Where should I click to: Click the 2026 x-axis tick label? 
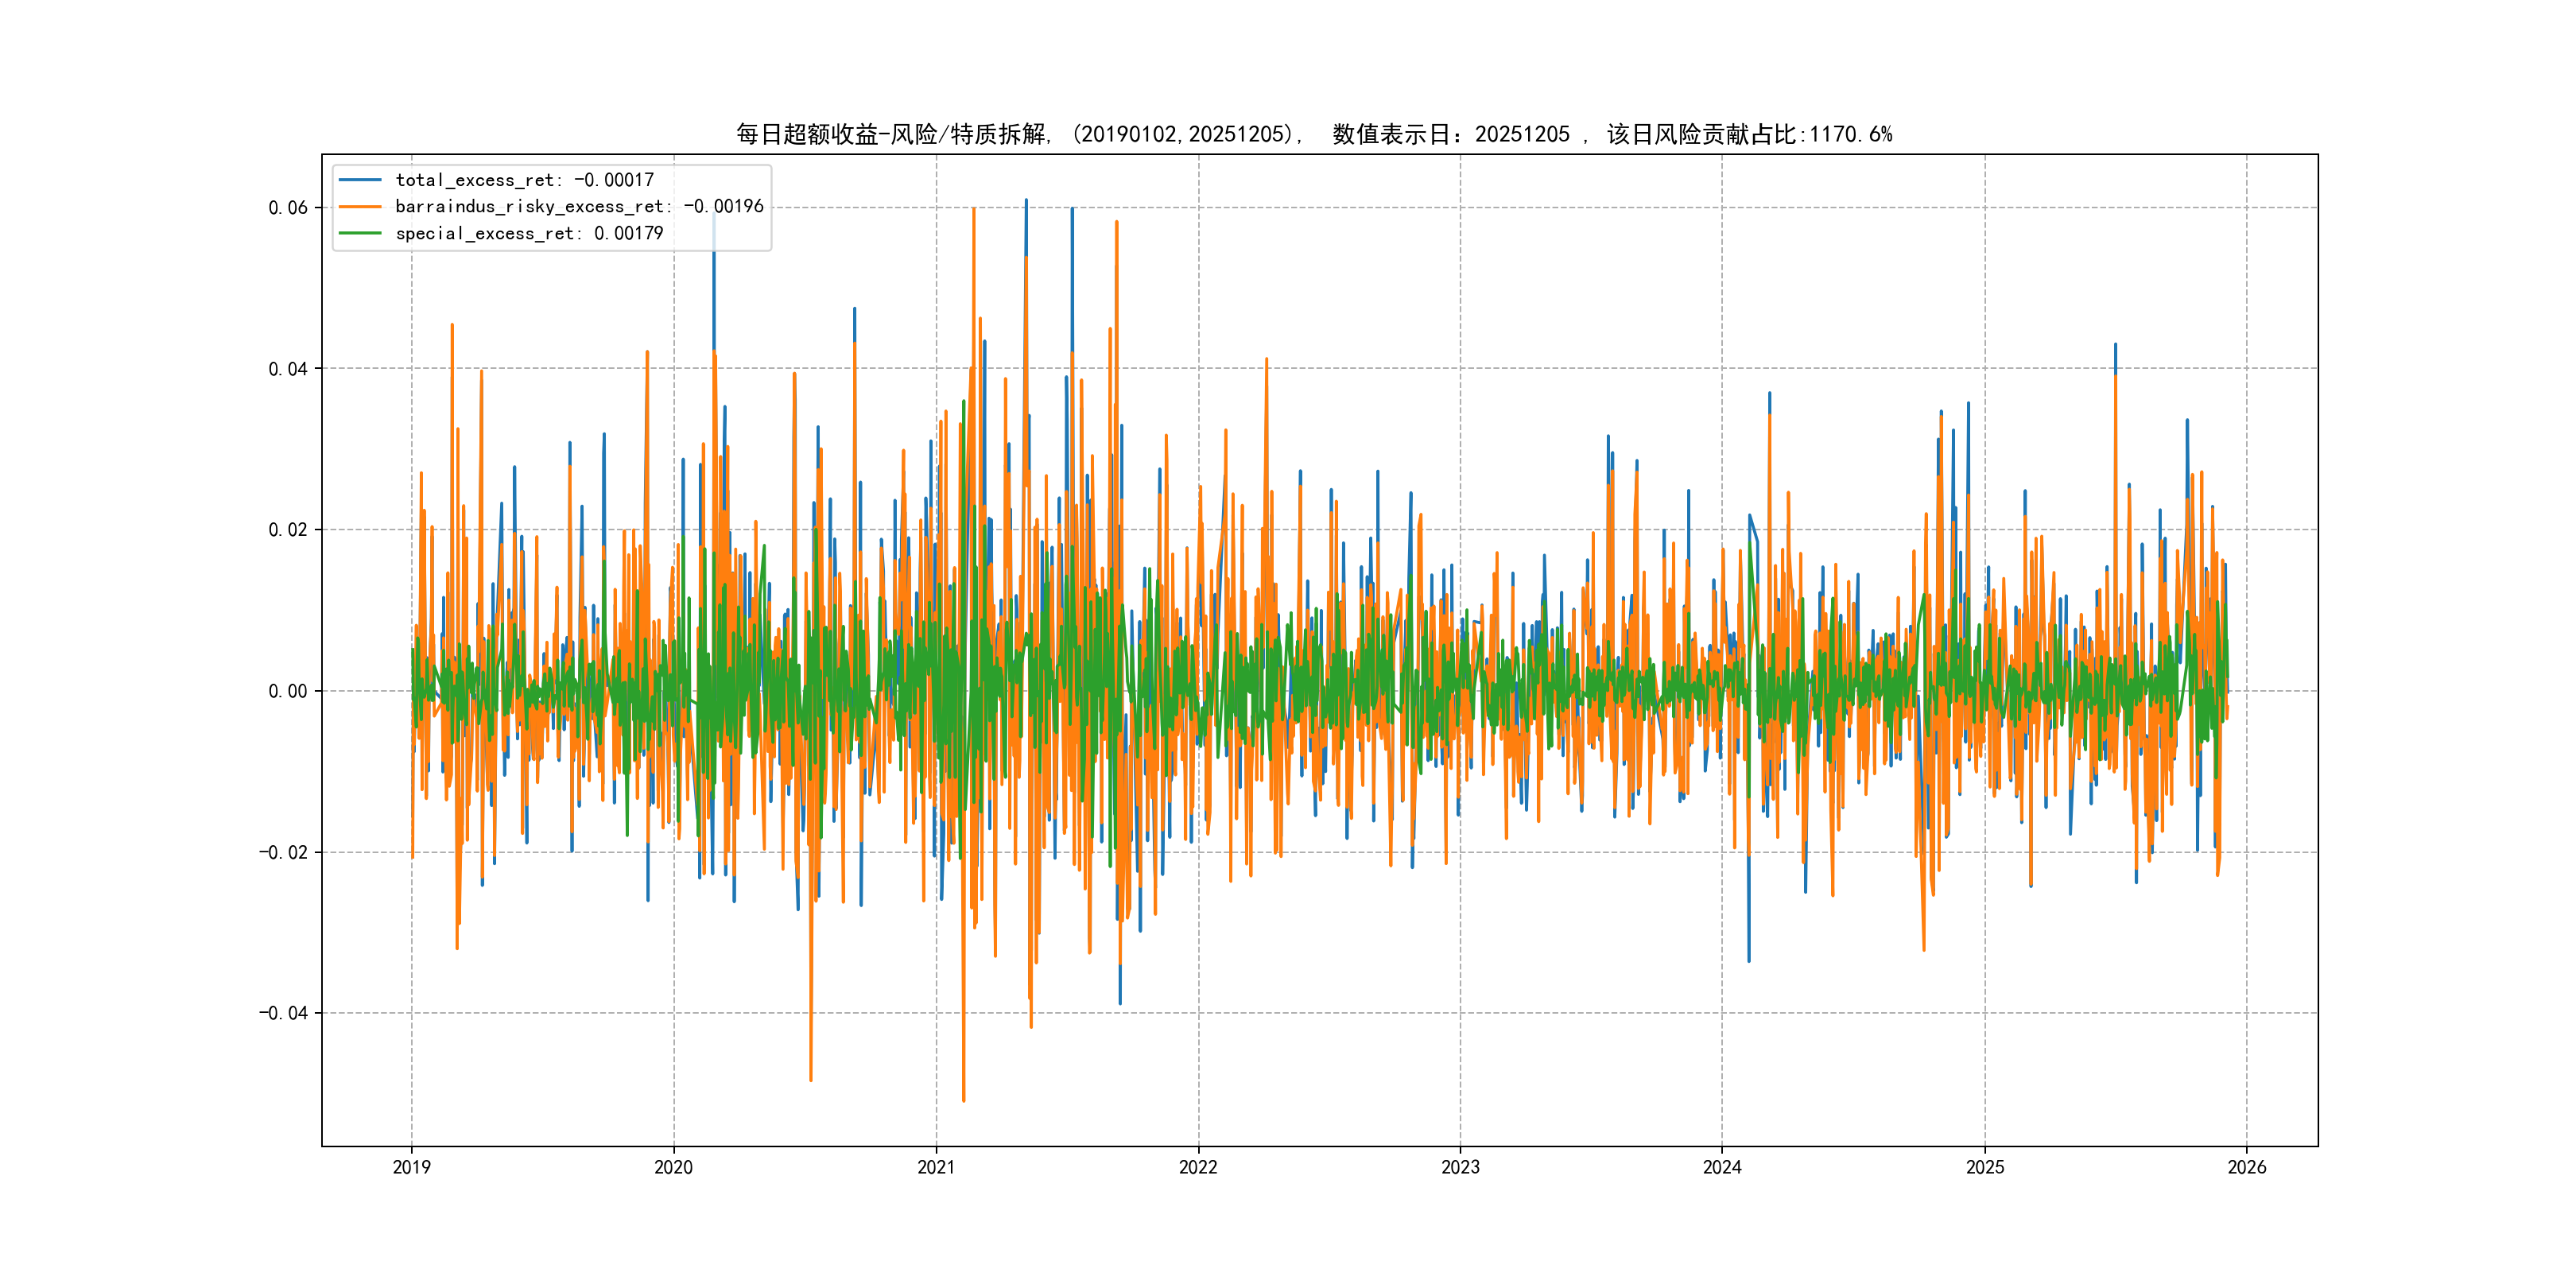point(2247,1167)
